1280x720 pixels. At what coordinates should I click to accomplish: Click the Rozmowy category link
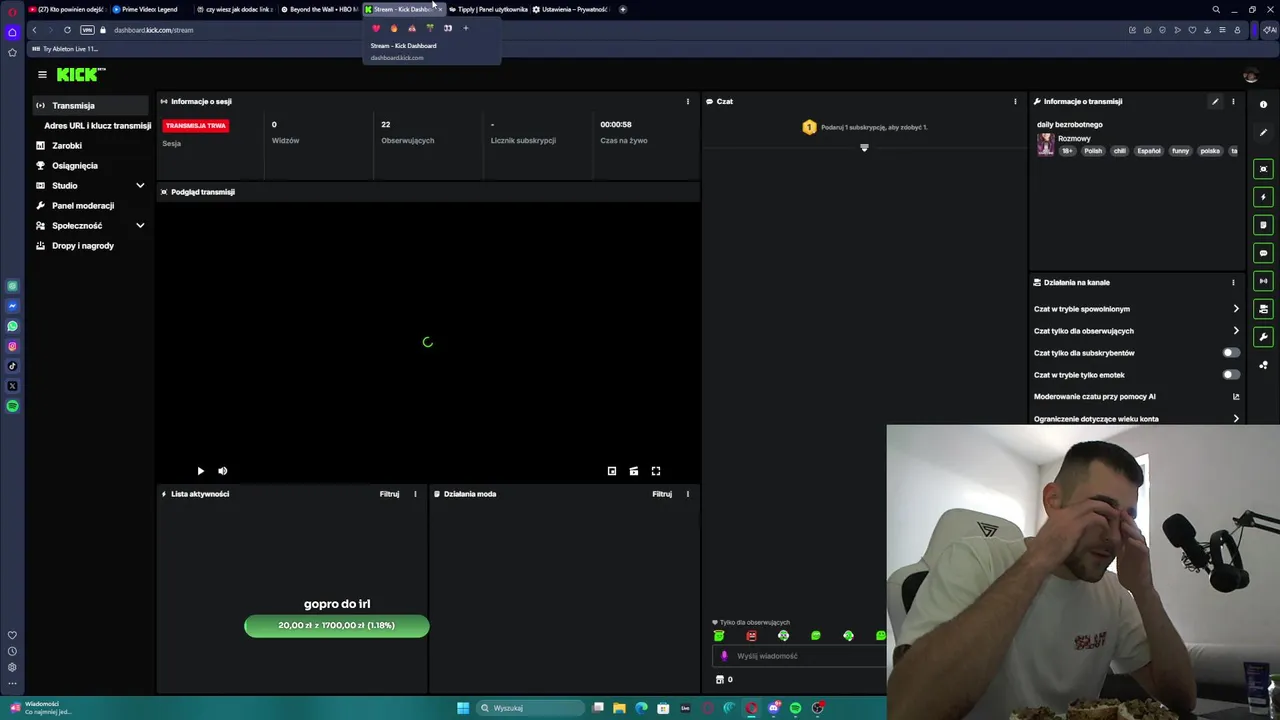click(1074, 139)
